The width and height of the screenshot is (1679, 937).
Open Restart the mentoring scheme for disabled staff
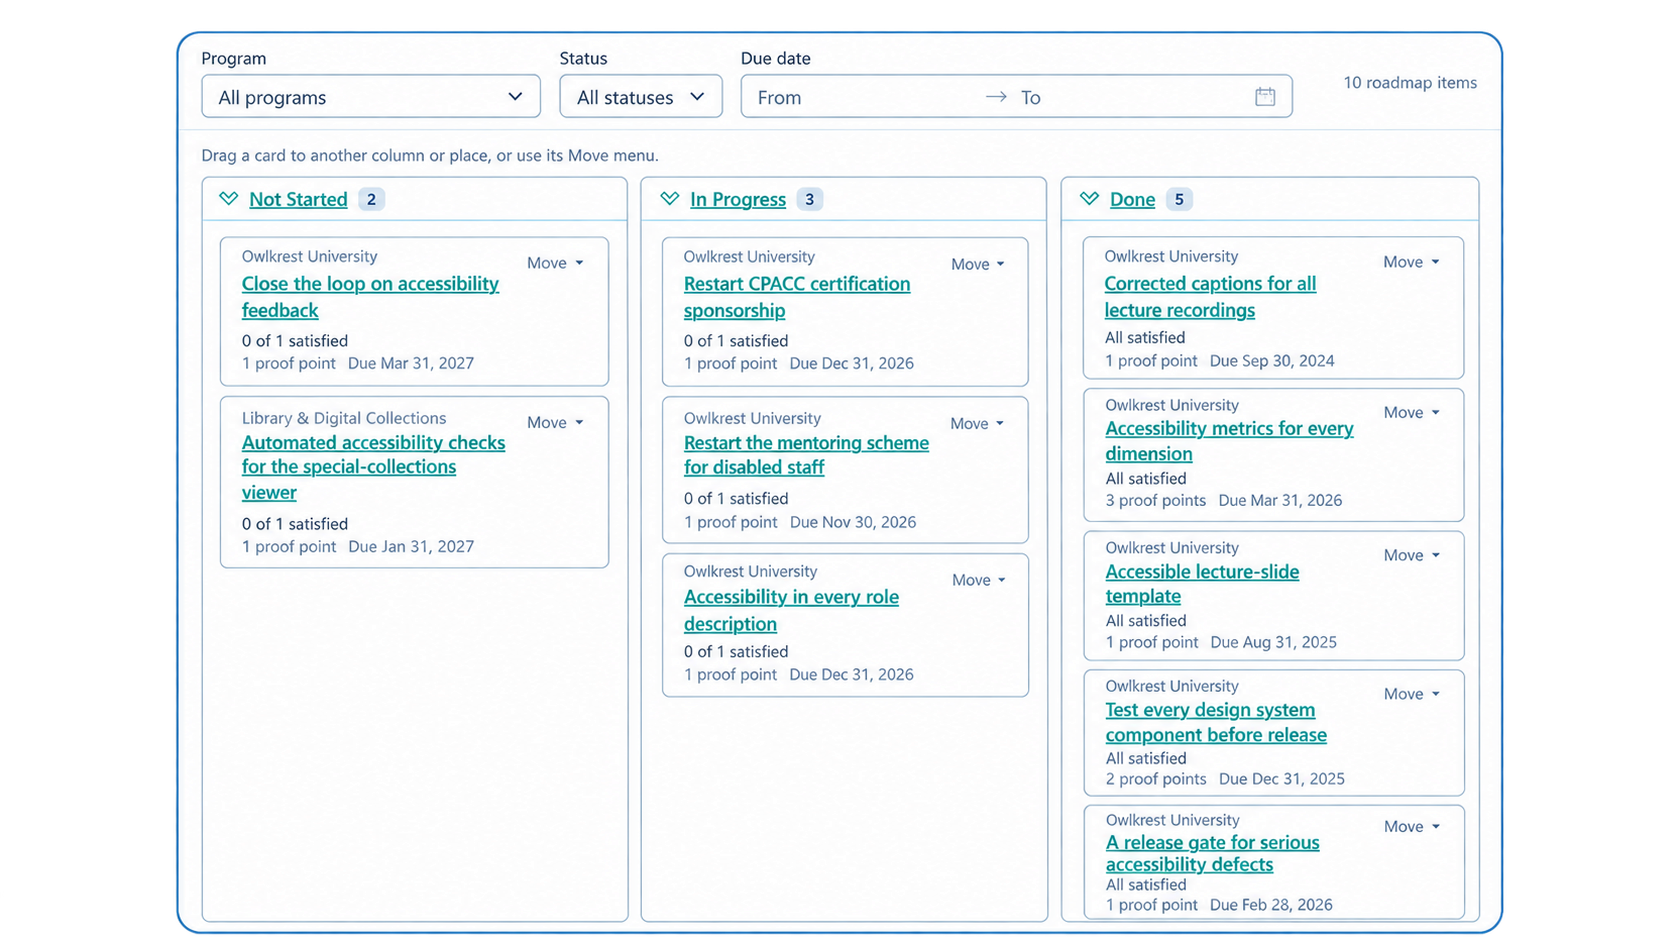tap(806, 455)
